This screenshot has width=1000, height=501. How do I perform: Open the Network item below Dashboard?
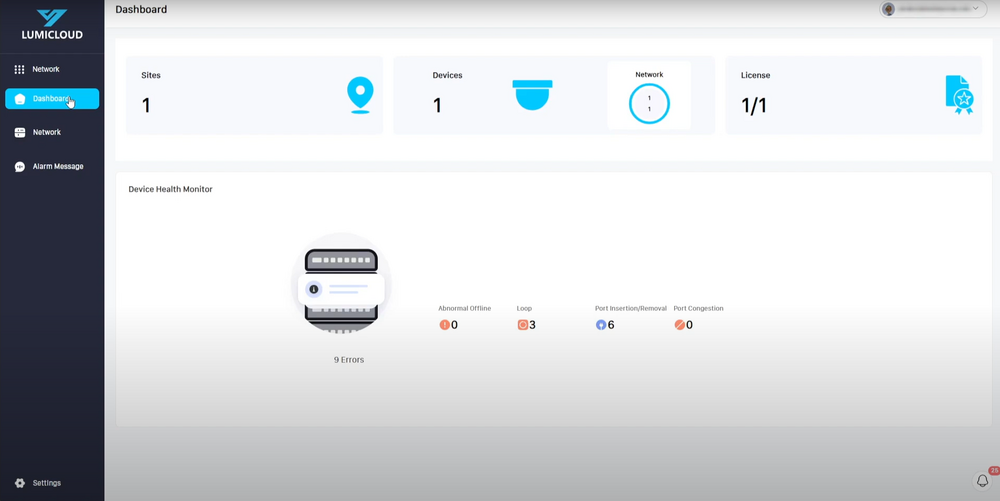45,132
